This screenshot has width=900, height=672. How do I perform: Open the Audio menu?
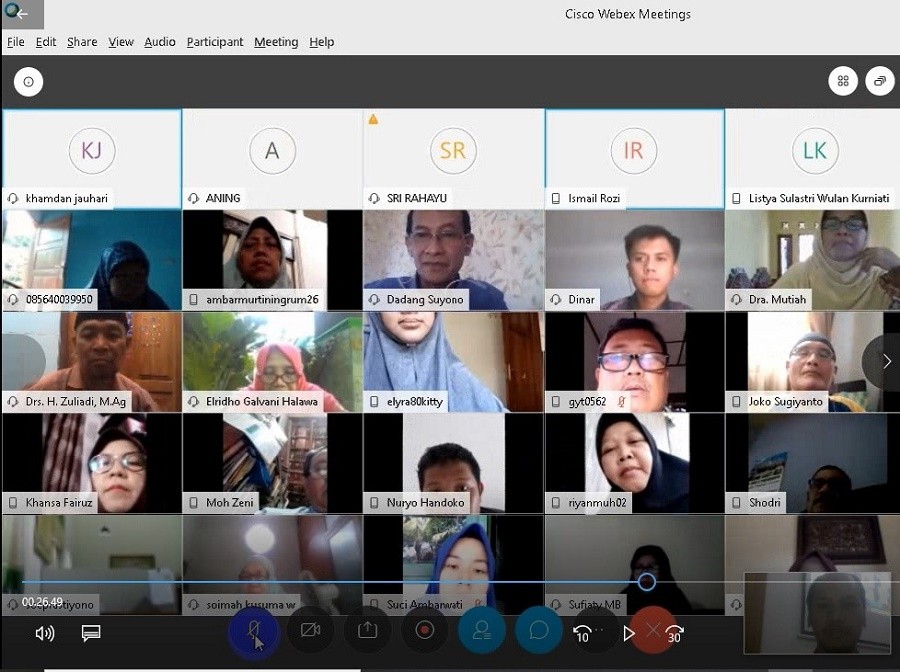(159, 42)
